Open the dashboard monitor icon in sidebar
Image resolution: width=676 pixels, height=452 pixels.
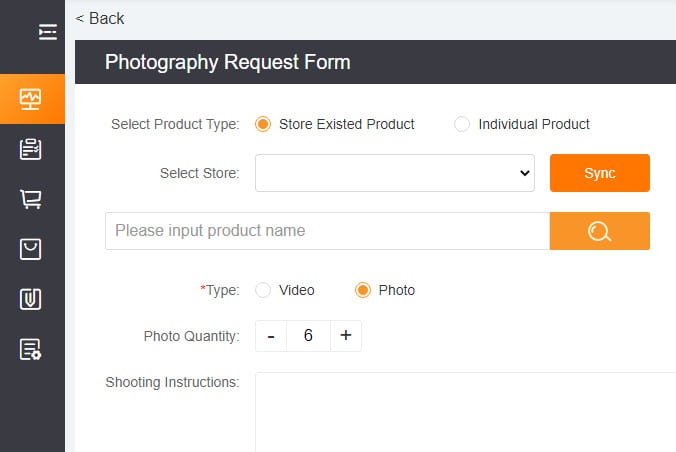click(31, 99)
